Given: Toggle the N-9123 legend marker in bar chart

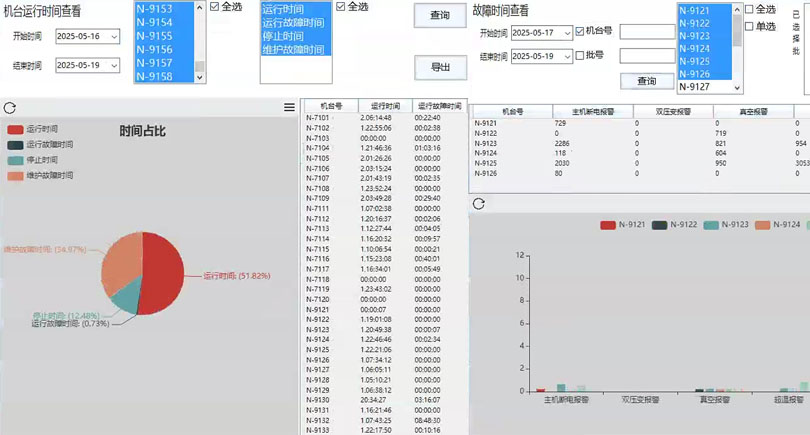Looking at the screenshot, I should 711,225.
